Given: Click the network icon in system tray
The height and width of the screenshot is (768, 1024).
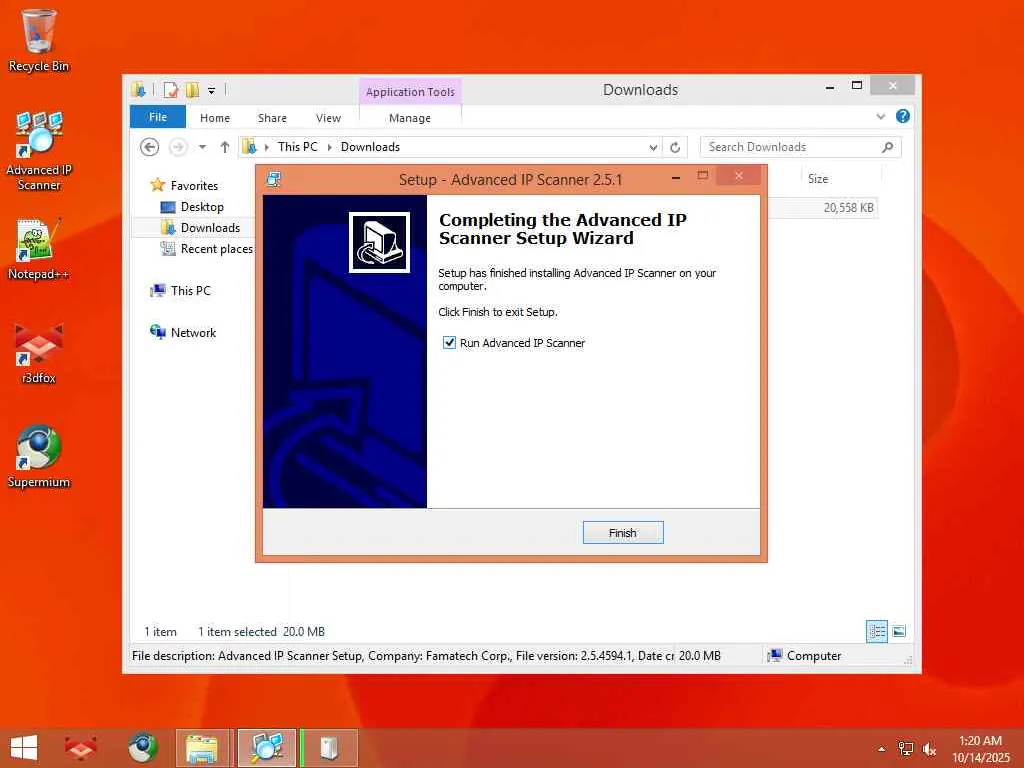Looking at the screenshot, I should (x=905, y=749).
